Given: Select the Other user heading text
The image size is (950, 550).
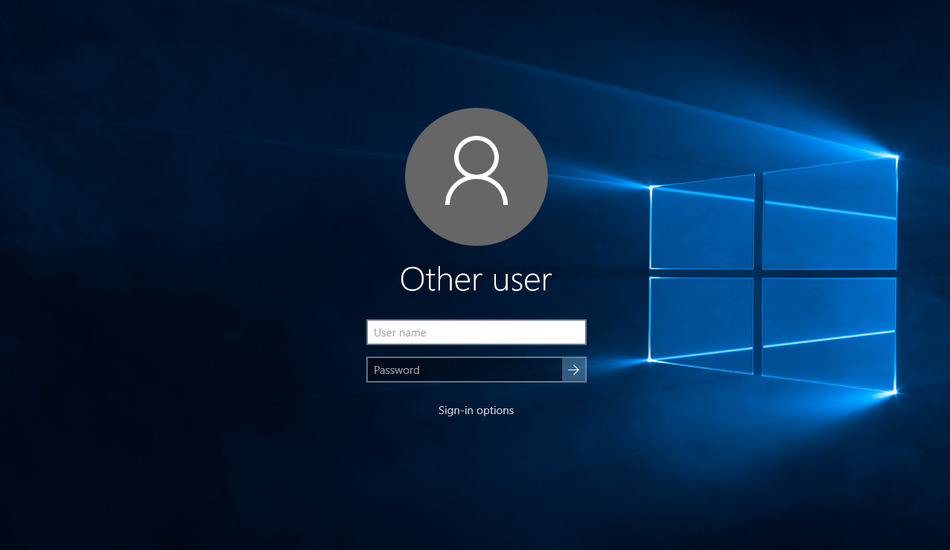Looking at the screenshot, I should (x=476, y=279).
